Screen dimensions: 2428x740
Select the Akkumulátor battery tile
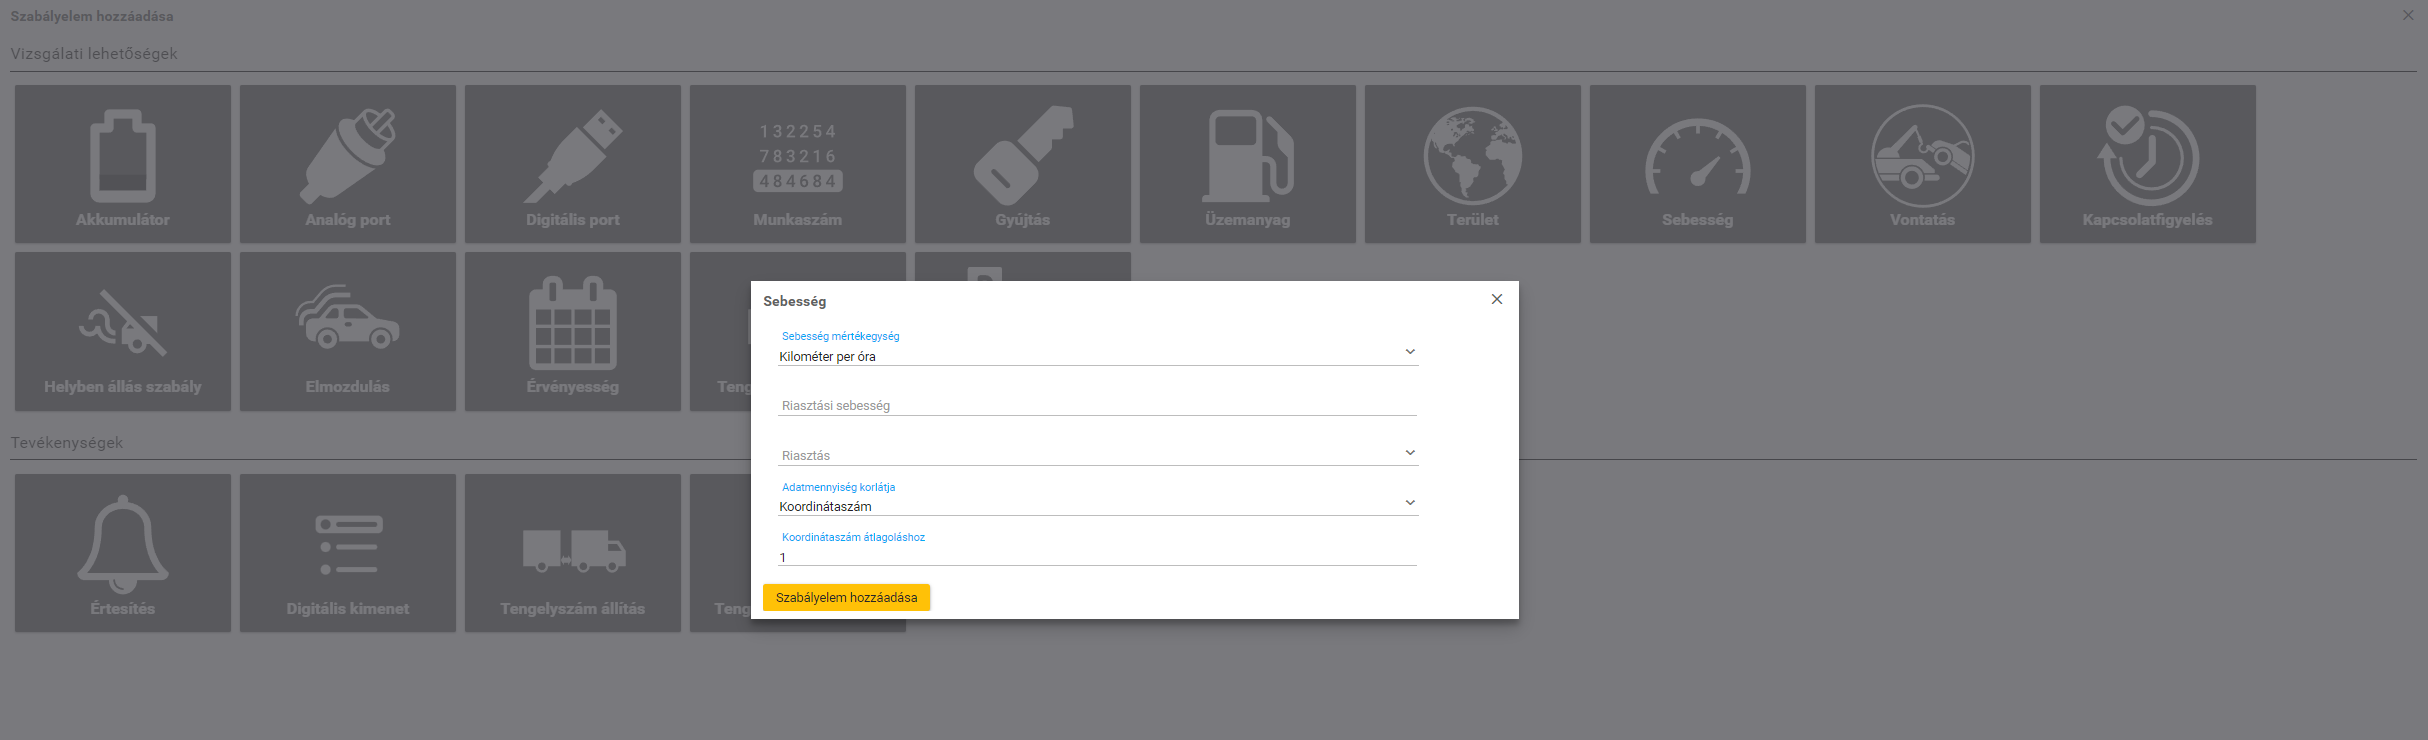[123, 164]
